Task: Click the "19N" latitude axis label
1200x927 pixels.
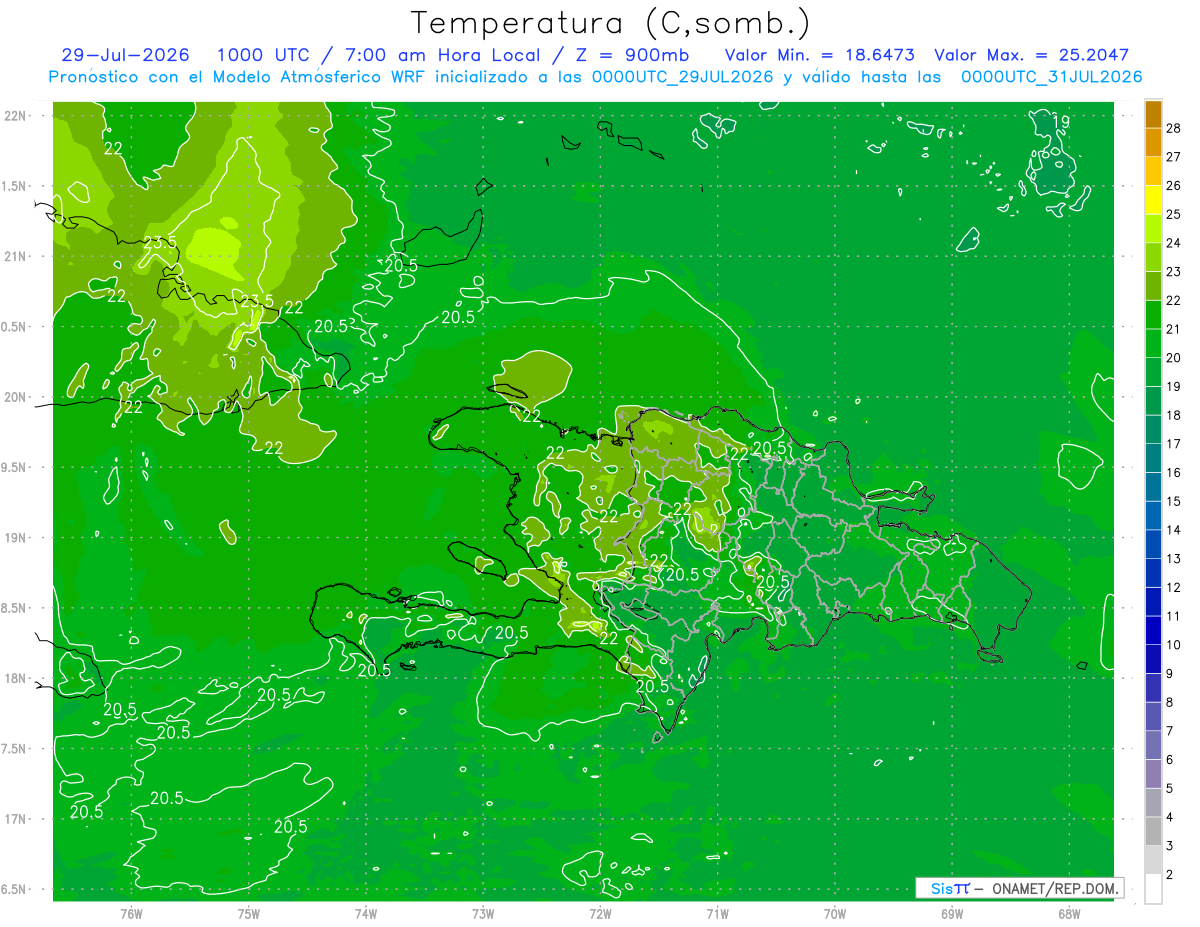Action: click(15, 538)
